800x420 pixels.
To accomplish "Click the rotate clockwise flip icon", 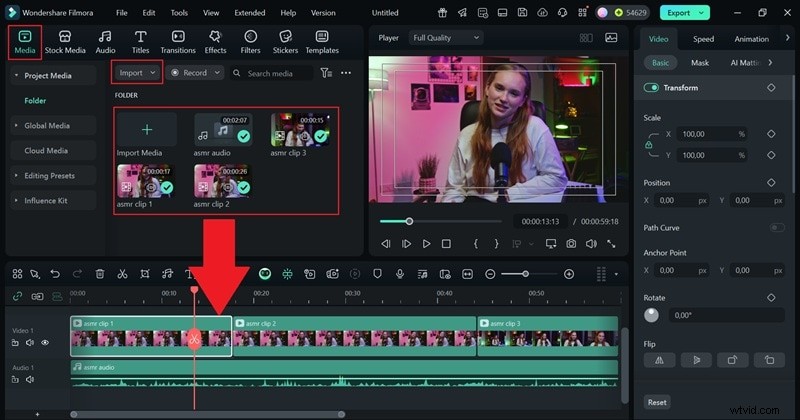I will point(732,360).
